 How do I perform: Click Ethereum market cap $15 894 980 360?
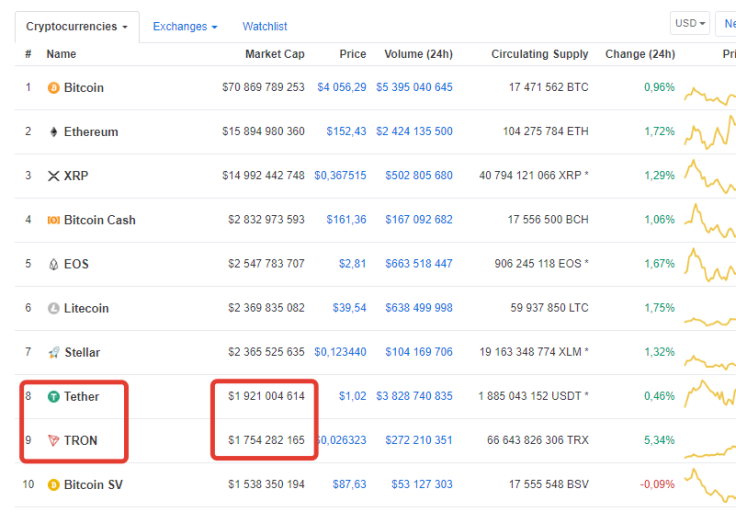pyautogui.click(x=263, y=131)
